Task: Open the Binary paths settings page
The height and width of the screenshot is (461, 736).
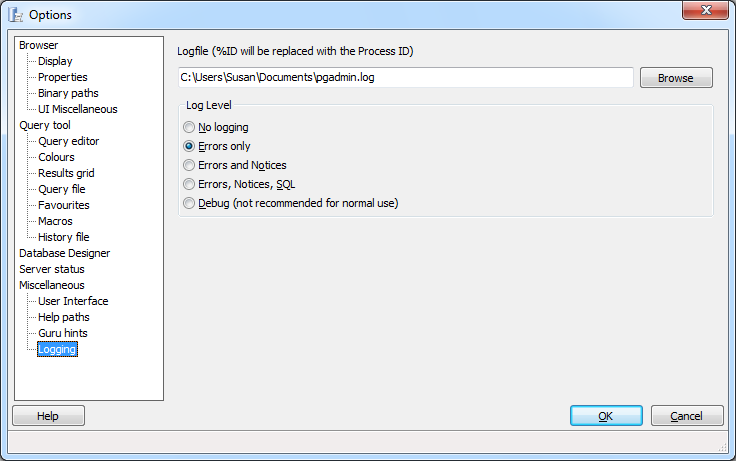Action: point(68,93)
